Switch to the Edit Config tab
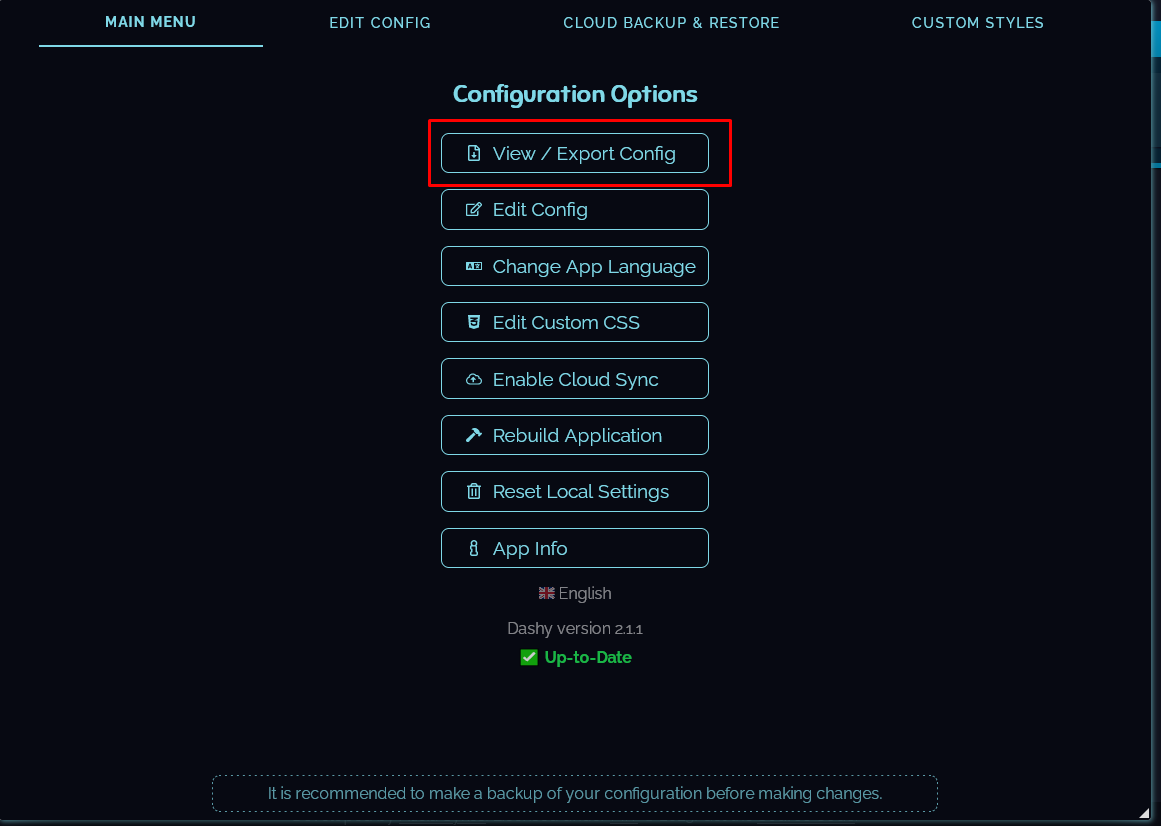The image size is (1161, 826). [380, 22]
